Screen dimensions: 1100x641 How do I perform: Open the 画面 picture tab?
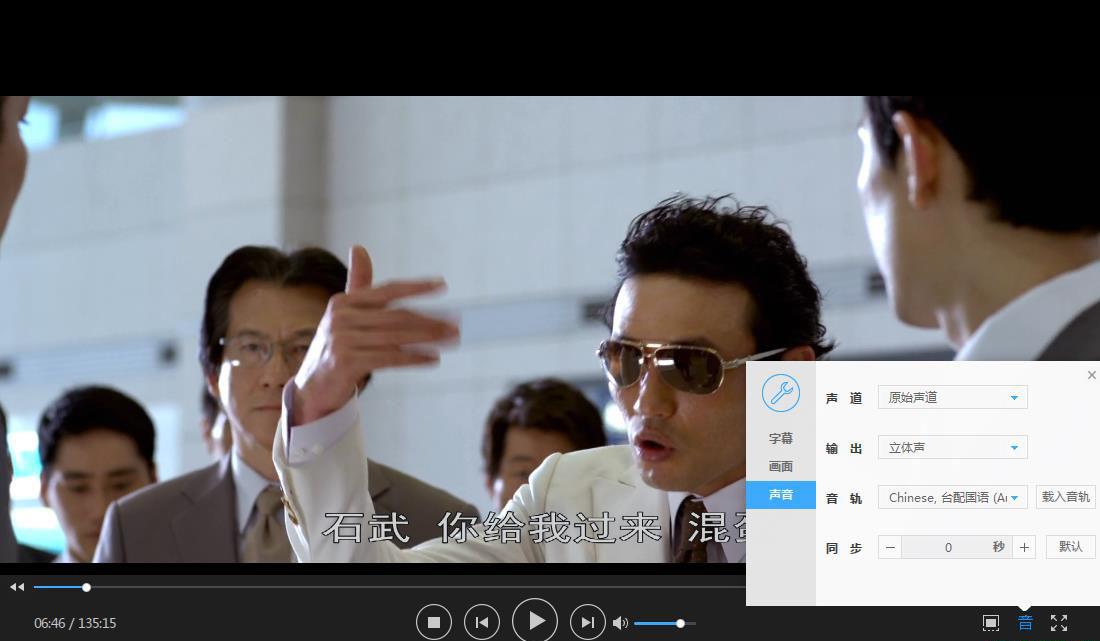pyautogui.click(x=781, y=466)
